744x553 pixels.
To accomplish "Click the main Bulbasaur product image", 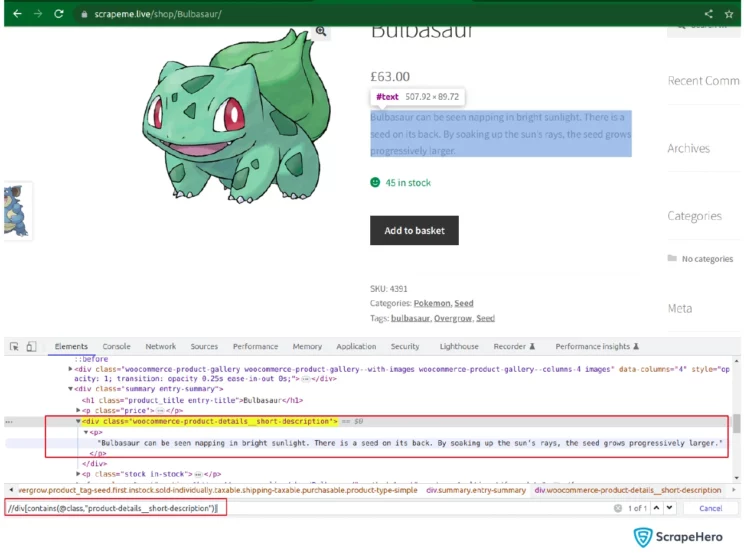I will pyautogui.click(x=236, y=115).
